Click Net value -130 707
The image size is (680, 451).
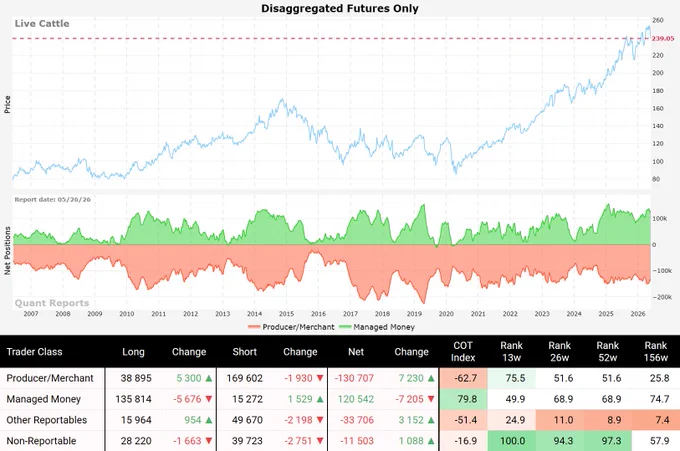[354, 378]
